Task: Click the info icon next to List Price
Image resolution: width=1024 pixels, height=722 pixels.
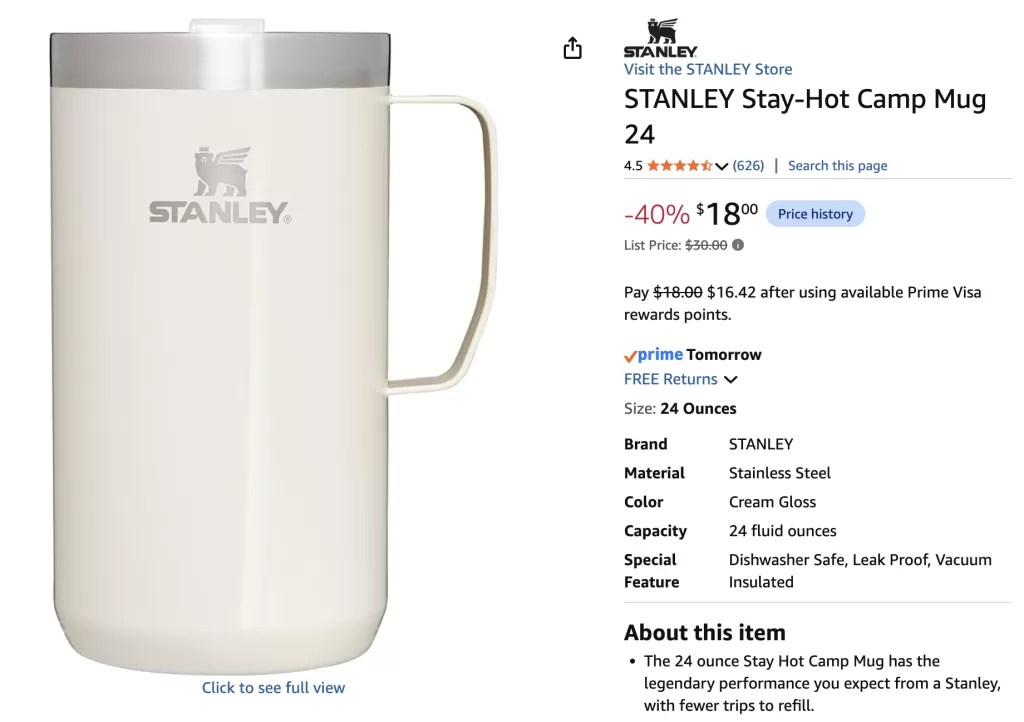Action: pos(738,245)
